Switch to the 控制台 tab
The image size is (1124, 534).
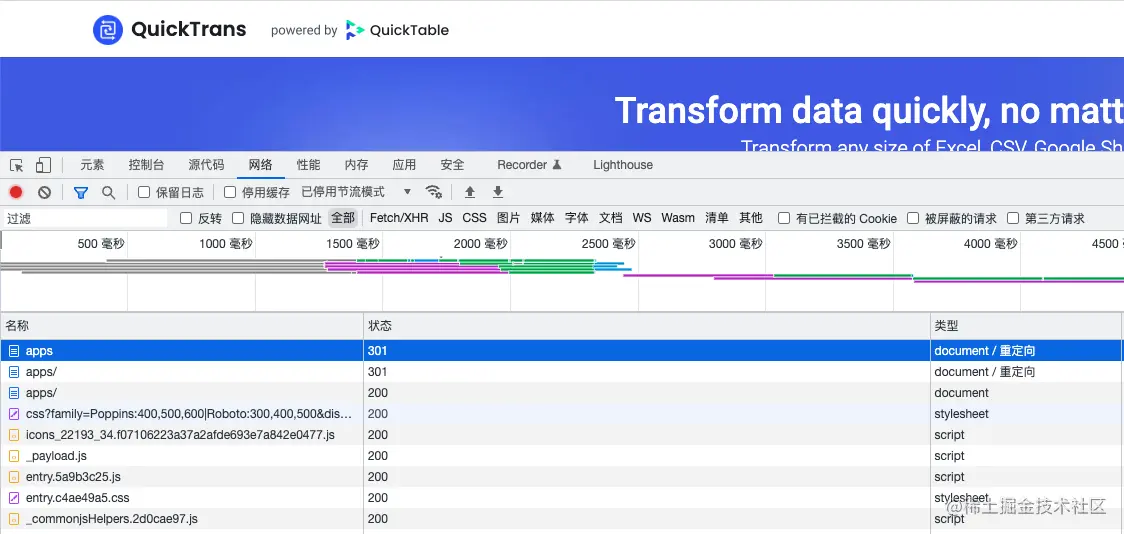pos(146,165)
